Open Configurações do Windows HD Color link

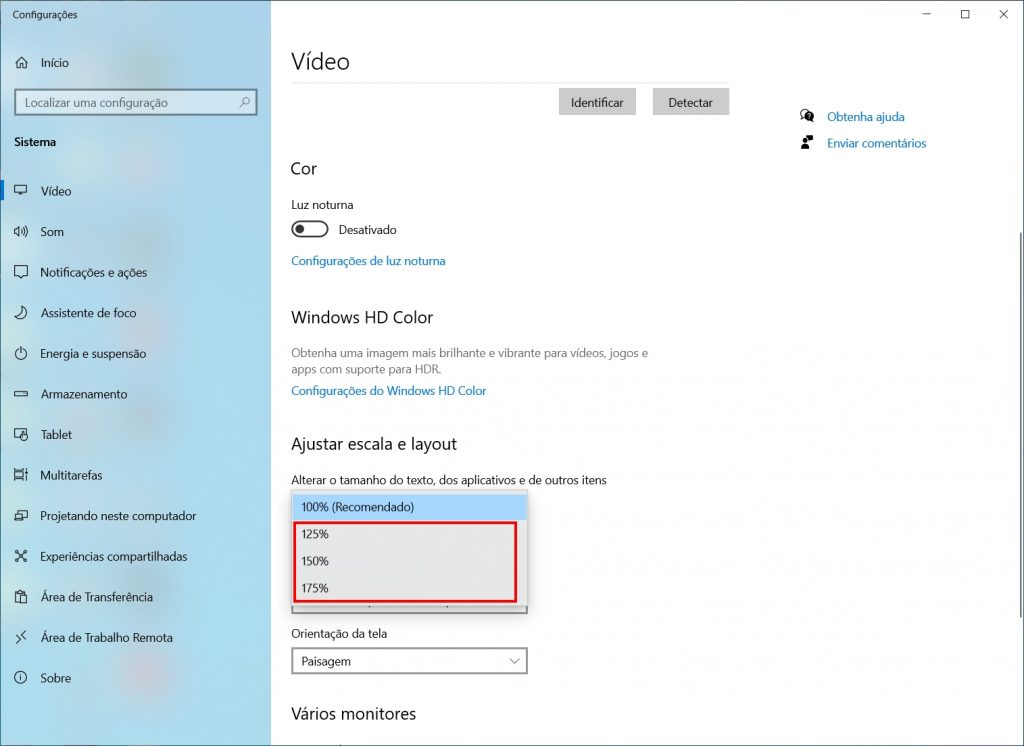[389, 391]
